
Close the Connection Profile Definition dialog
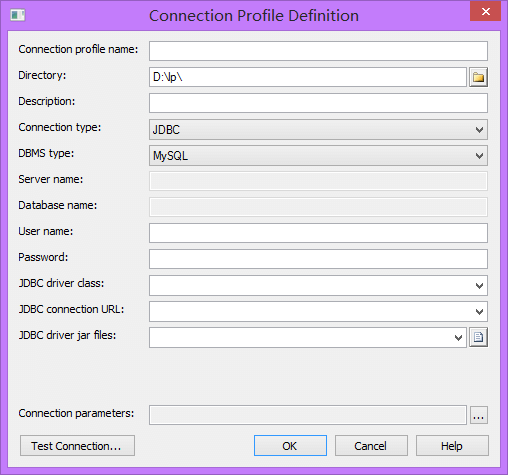click(x=485, y=11)
